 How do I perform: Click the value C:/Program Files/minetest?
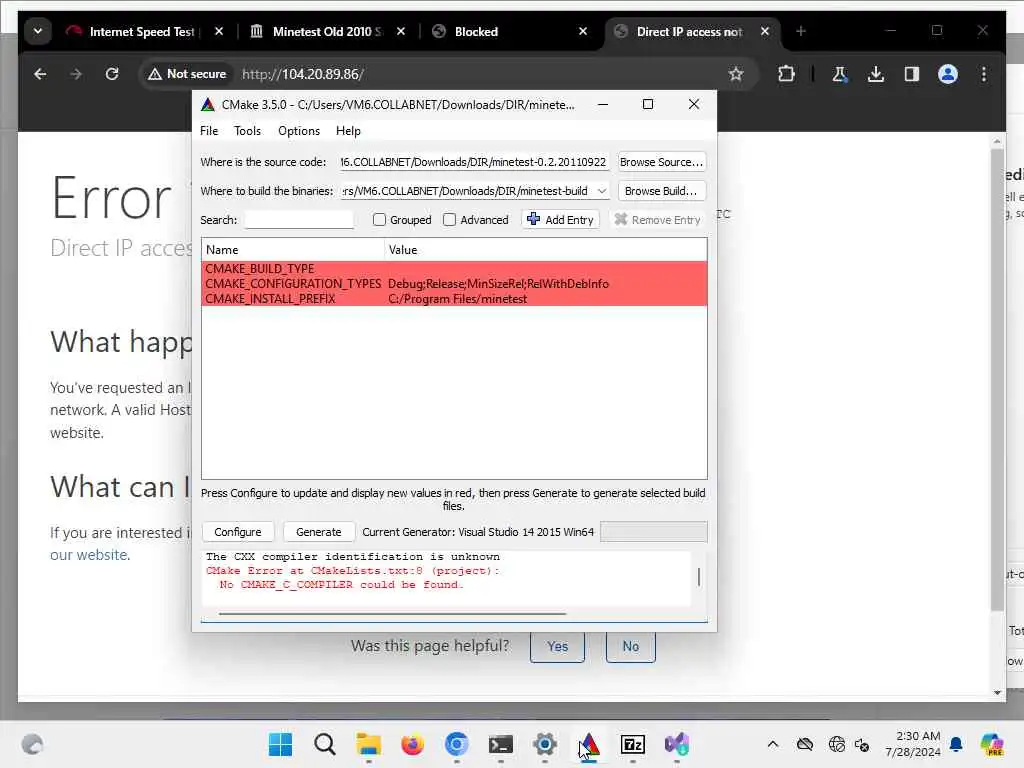pos(457,298)
